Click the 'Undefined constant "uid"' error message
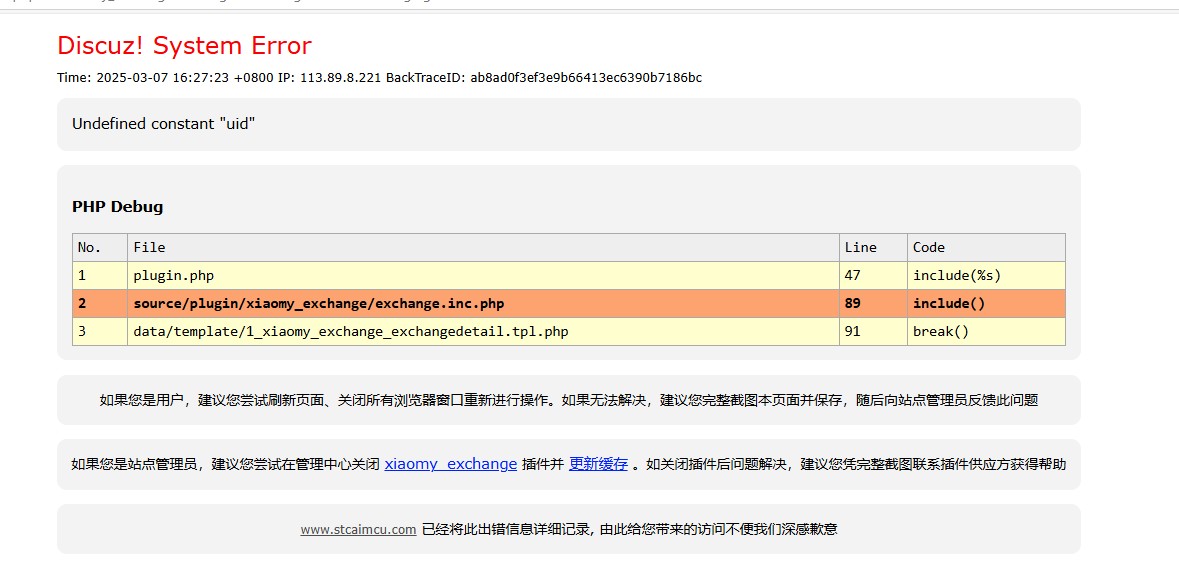1179x574 pixels. pos(164,124)
